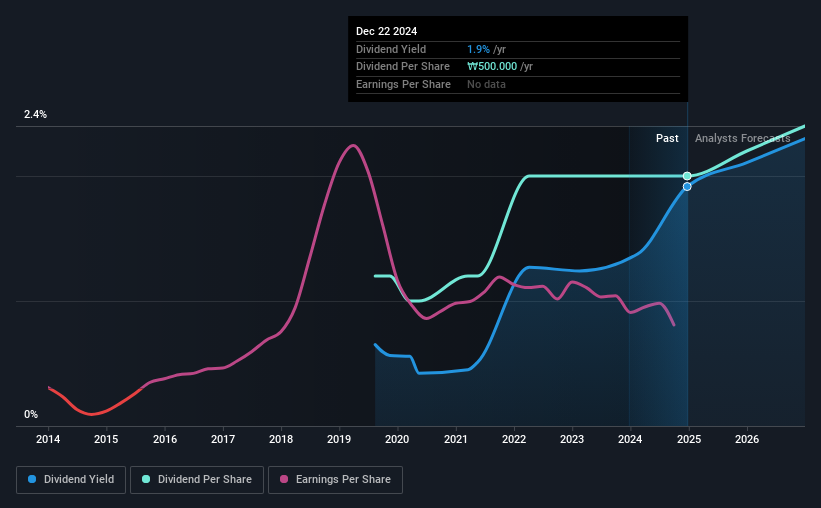Click the 'Dec 22 2024' tooltip date
This screenshot has width=821, height=508.
pos(386,31)
